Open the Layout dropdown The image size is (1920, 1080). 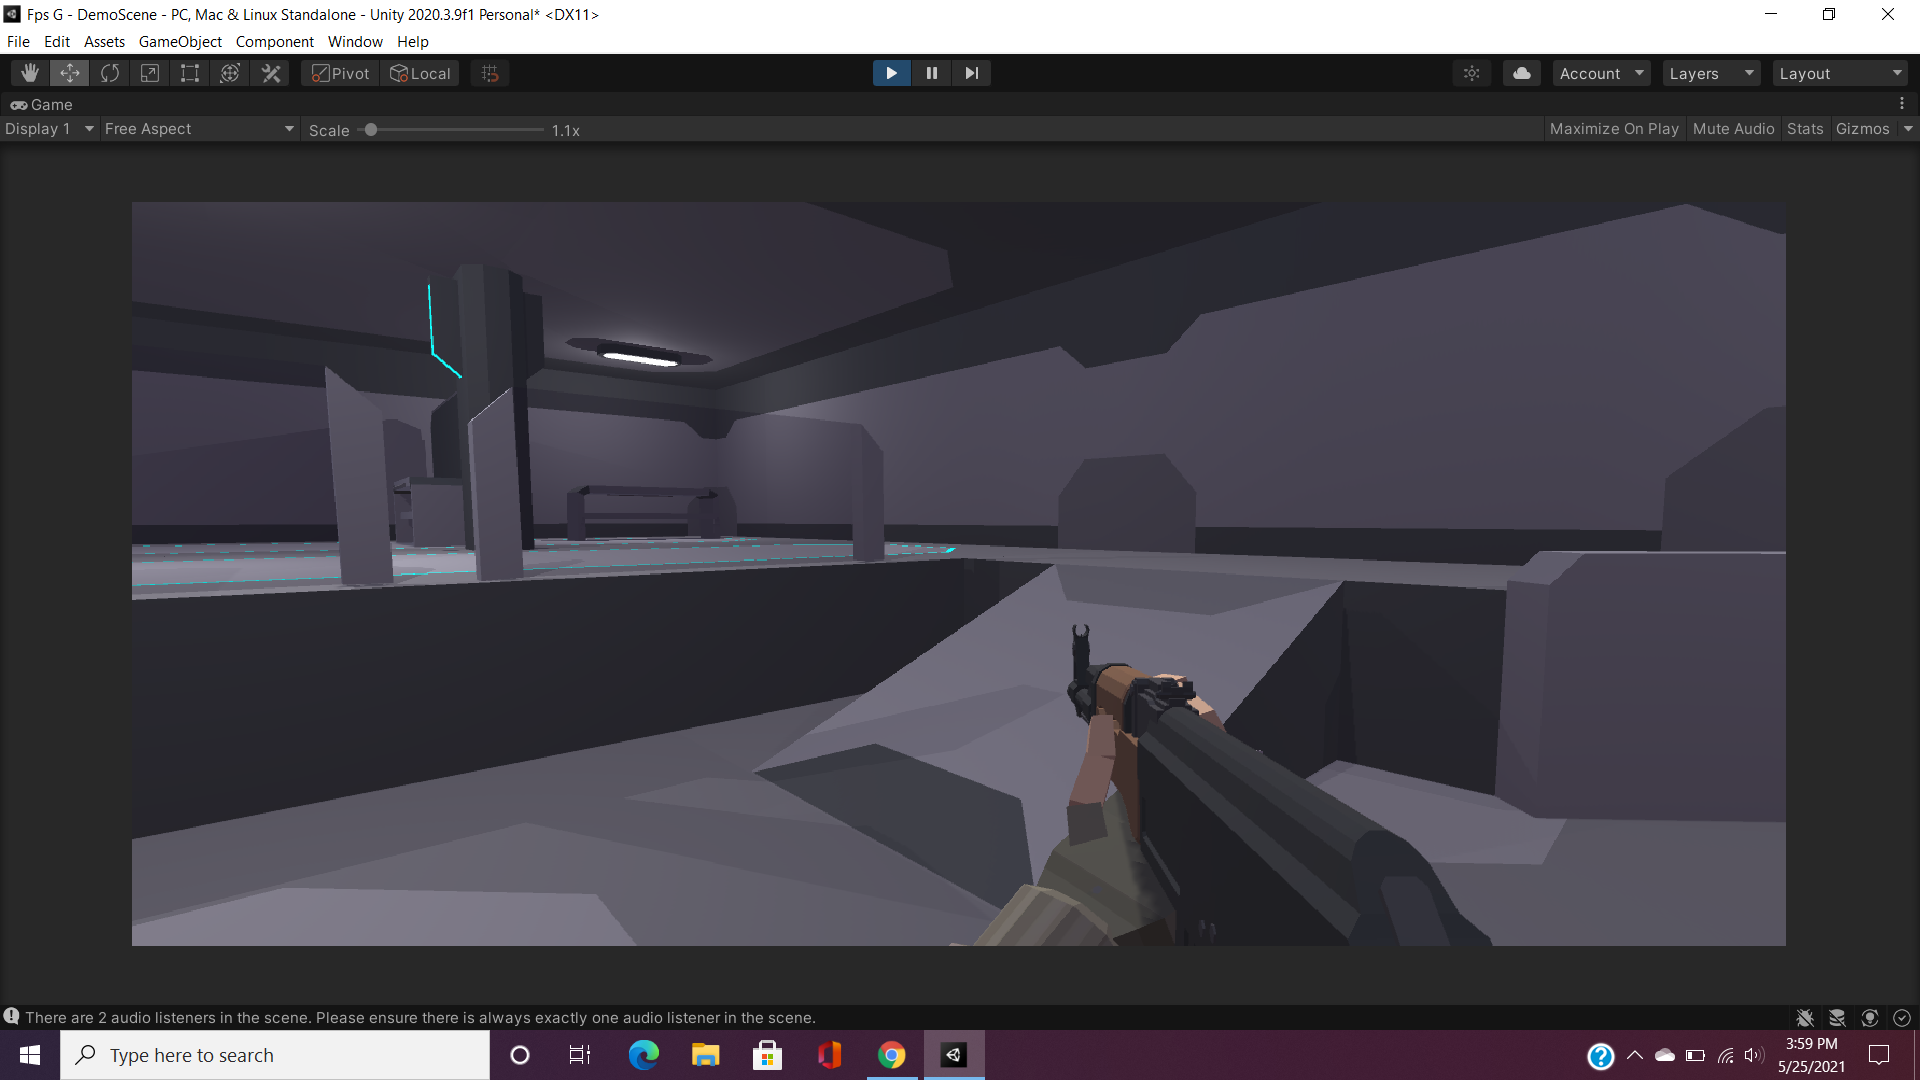1840,73
